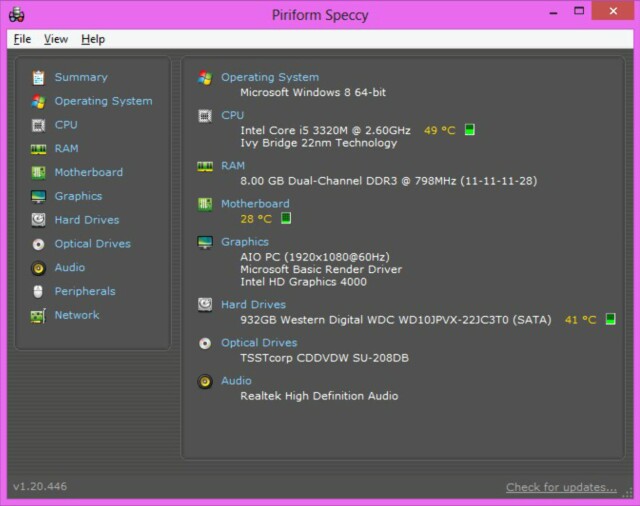Click the Intel HD Graphics 4000 text
The image size is (640, 506).
click(x=303, y=282)
